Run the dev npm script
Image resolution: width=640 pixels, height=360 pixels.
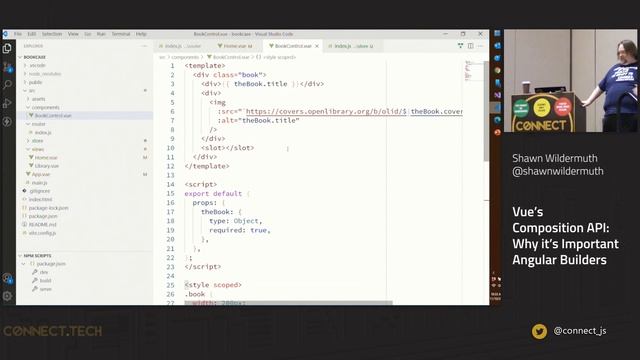click(44, 272)
